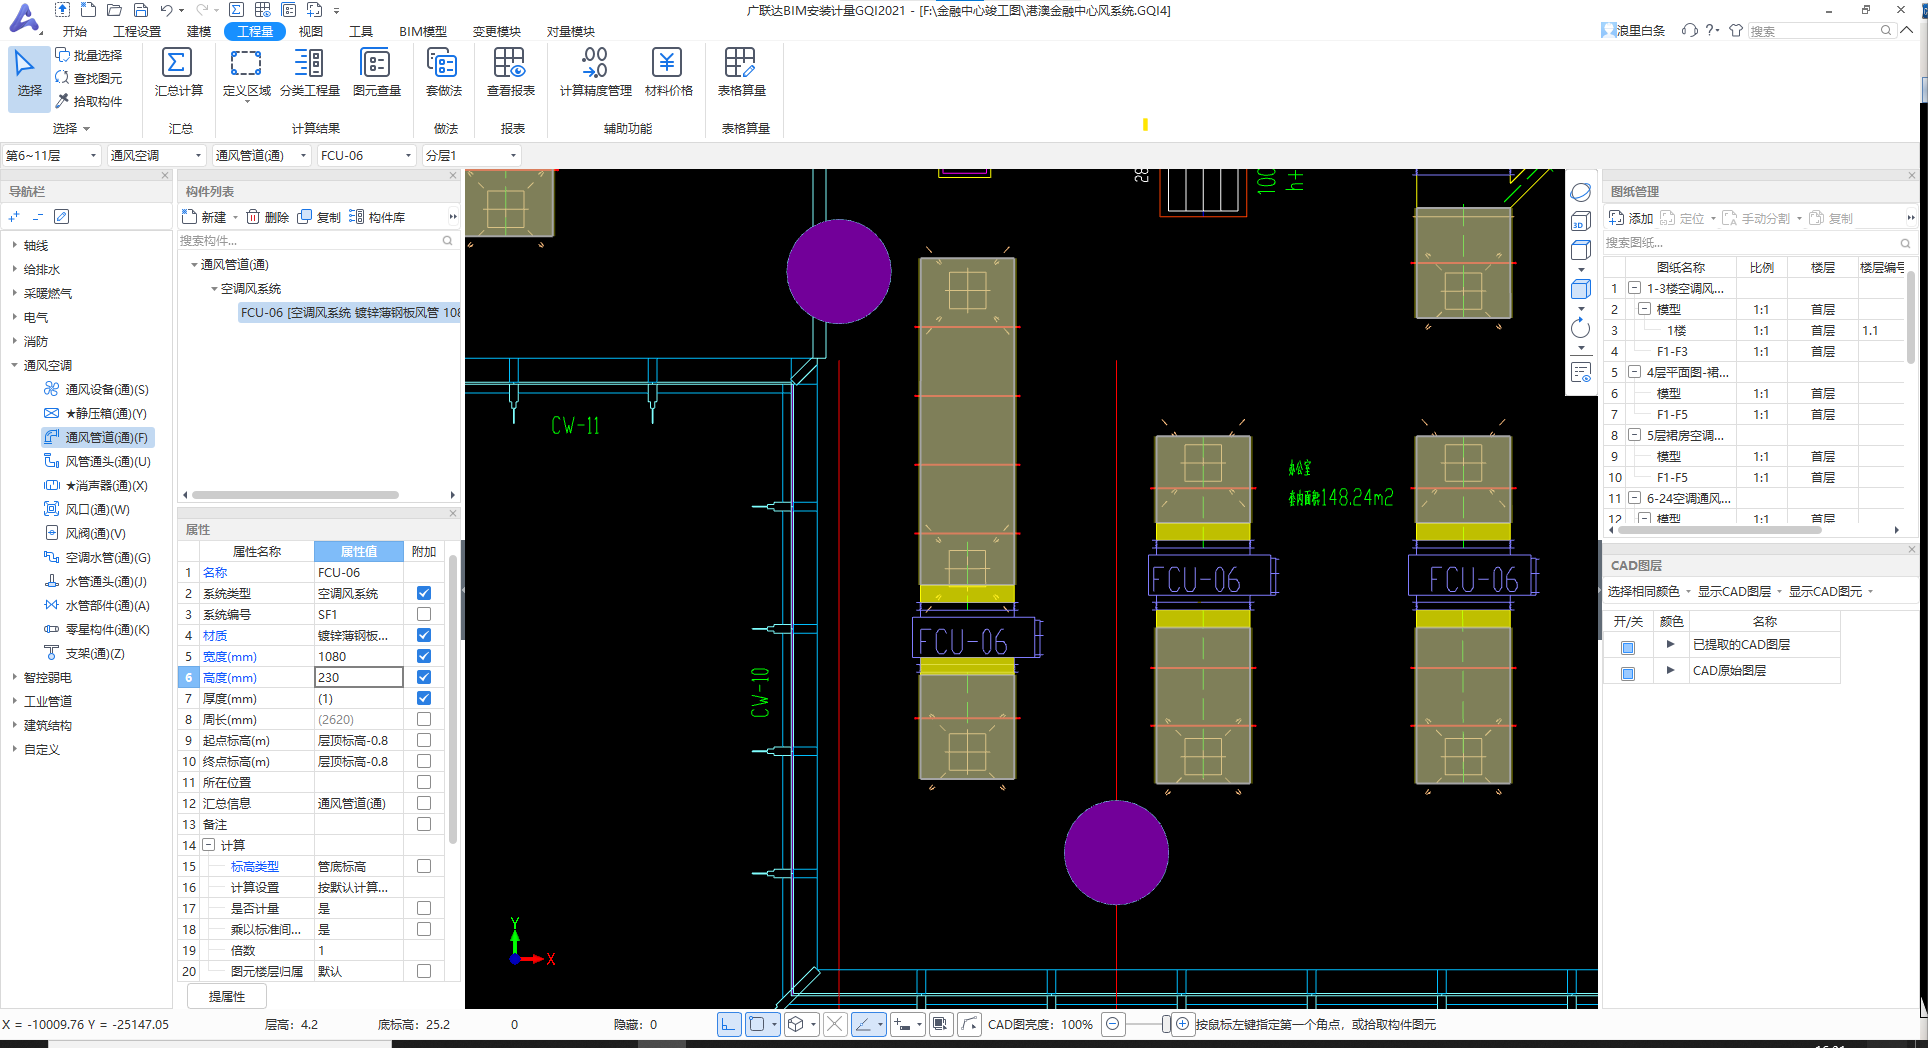Image resolution: width=1928 pixels, height=1048 pixels.
Task: Expand the 给排水 tree node
Action: (x=15, y=269)
